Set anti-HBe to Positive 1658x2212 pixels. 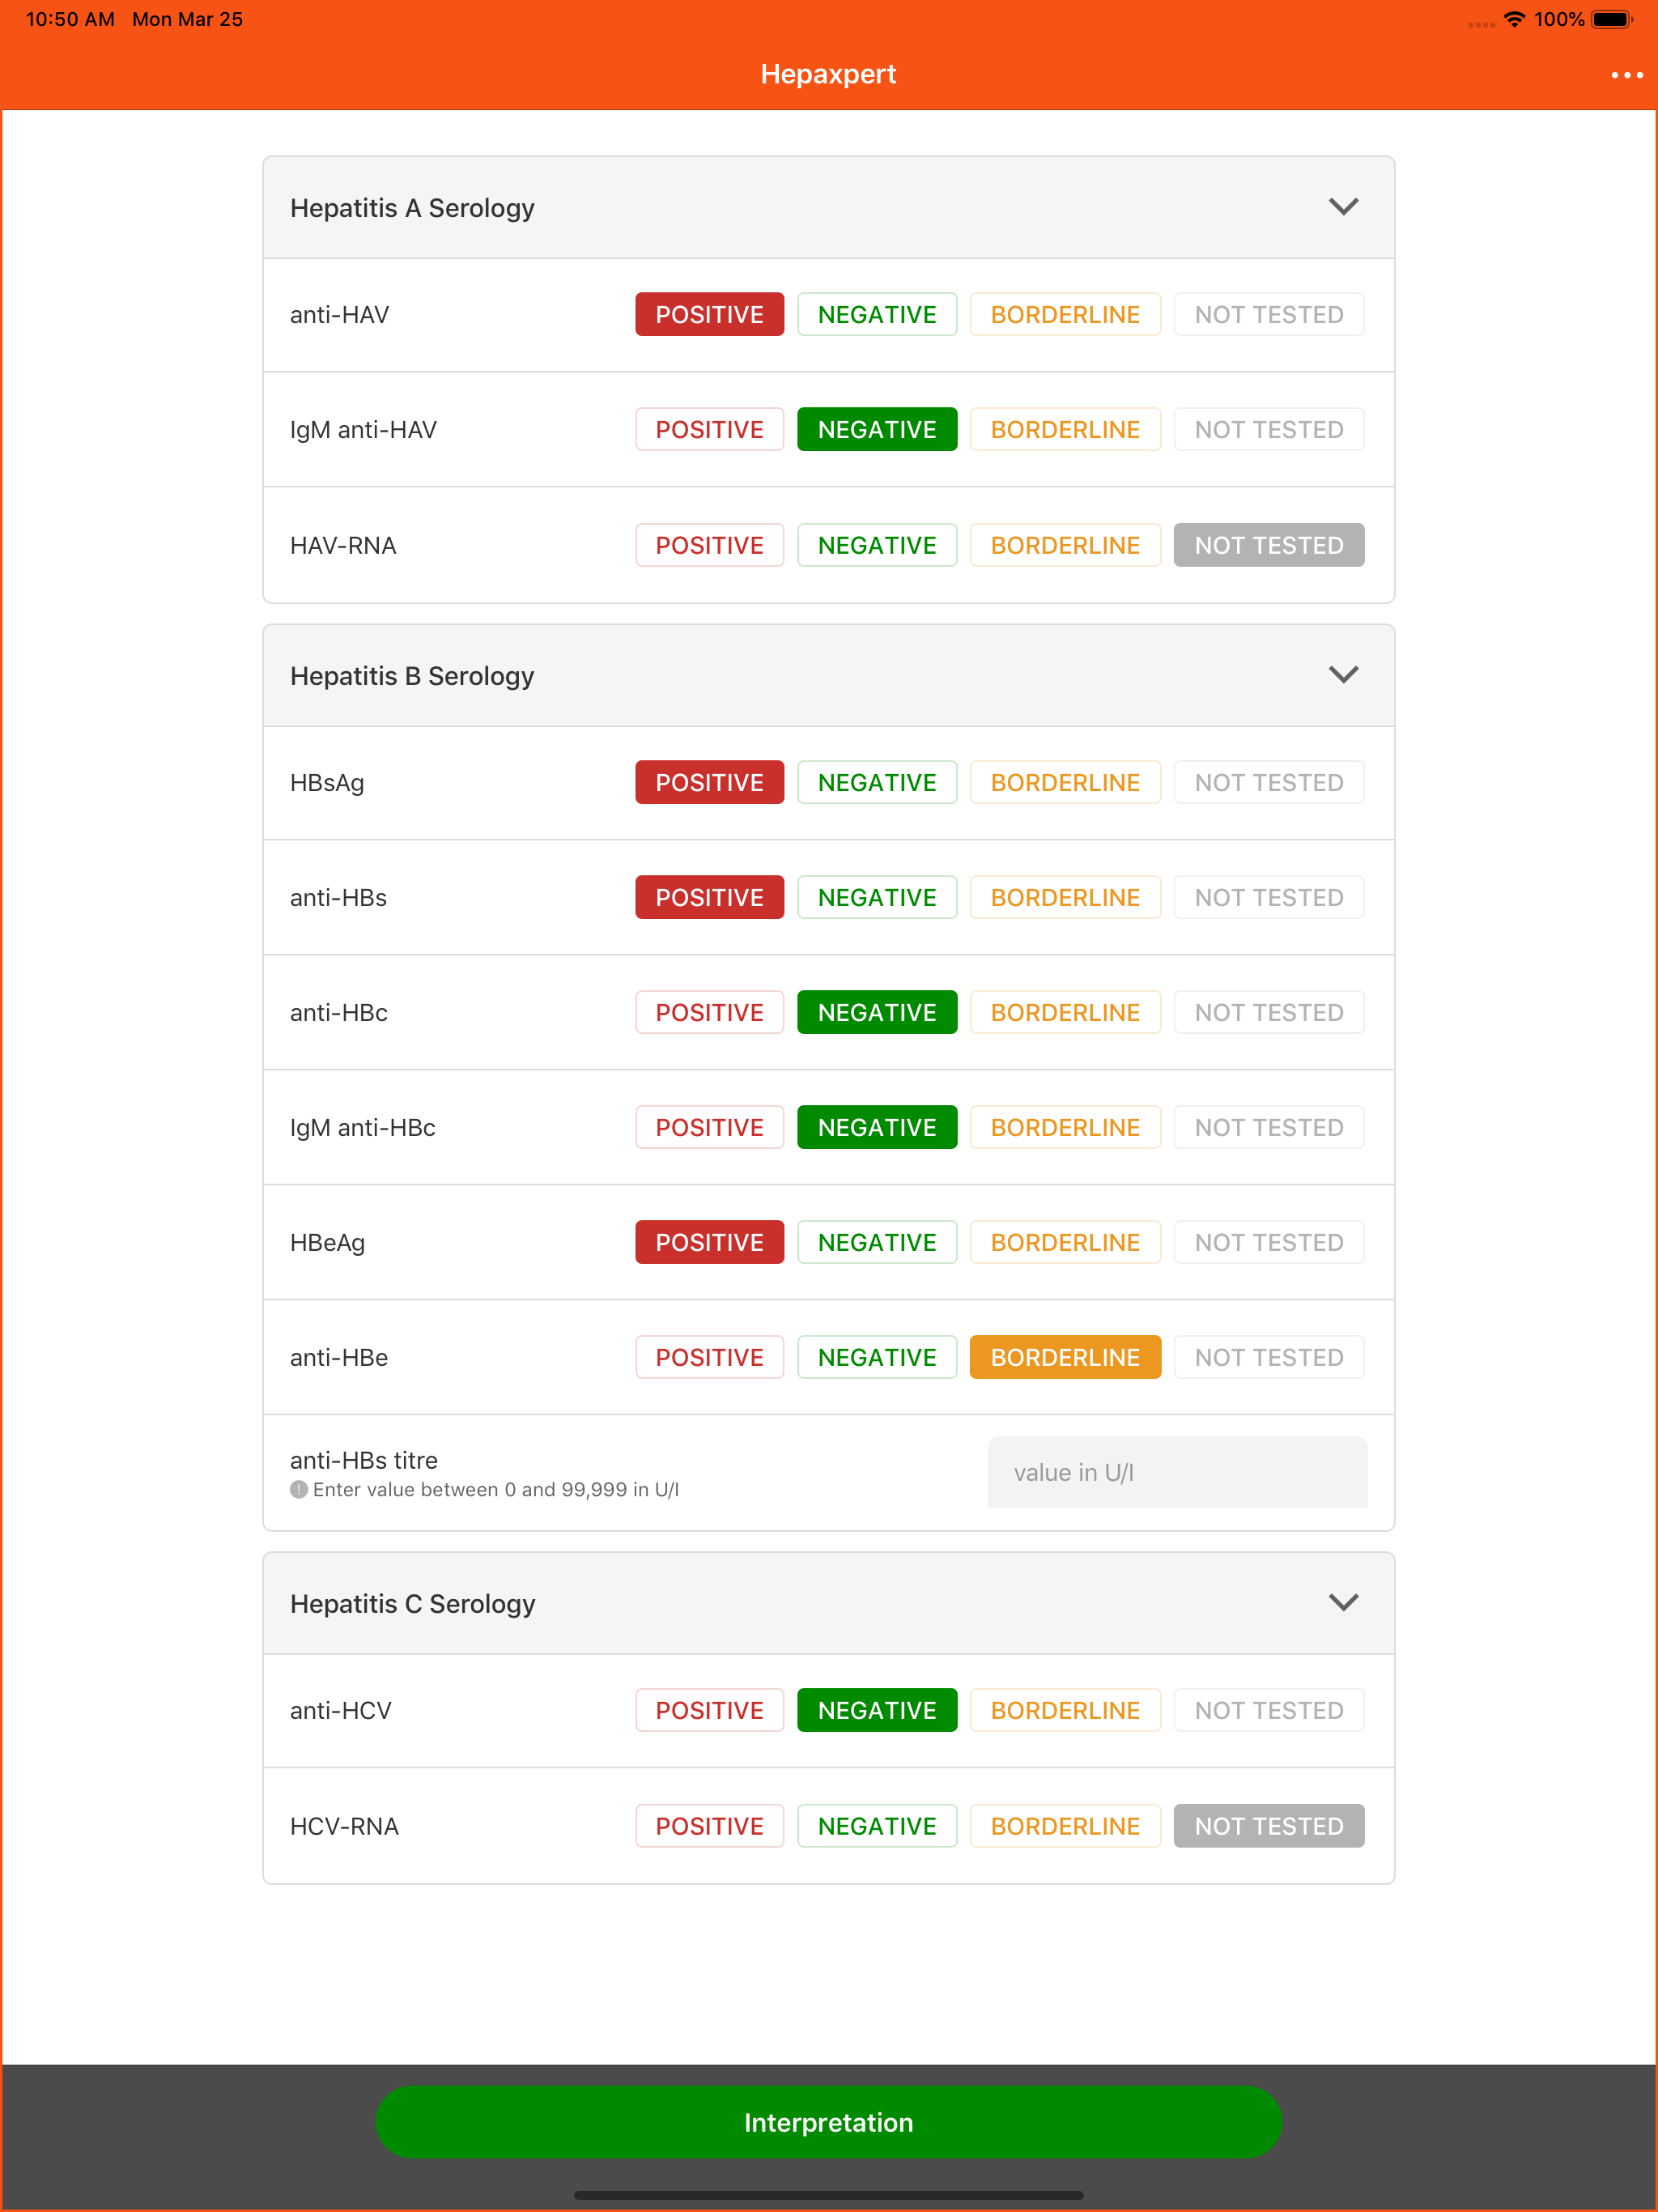pos(709,1358)
